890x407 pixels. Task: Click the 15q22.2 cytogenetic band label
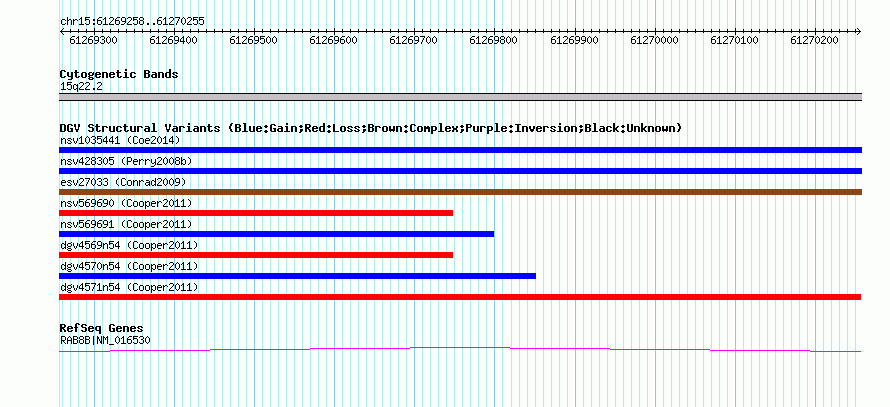pos(81,87)
